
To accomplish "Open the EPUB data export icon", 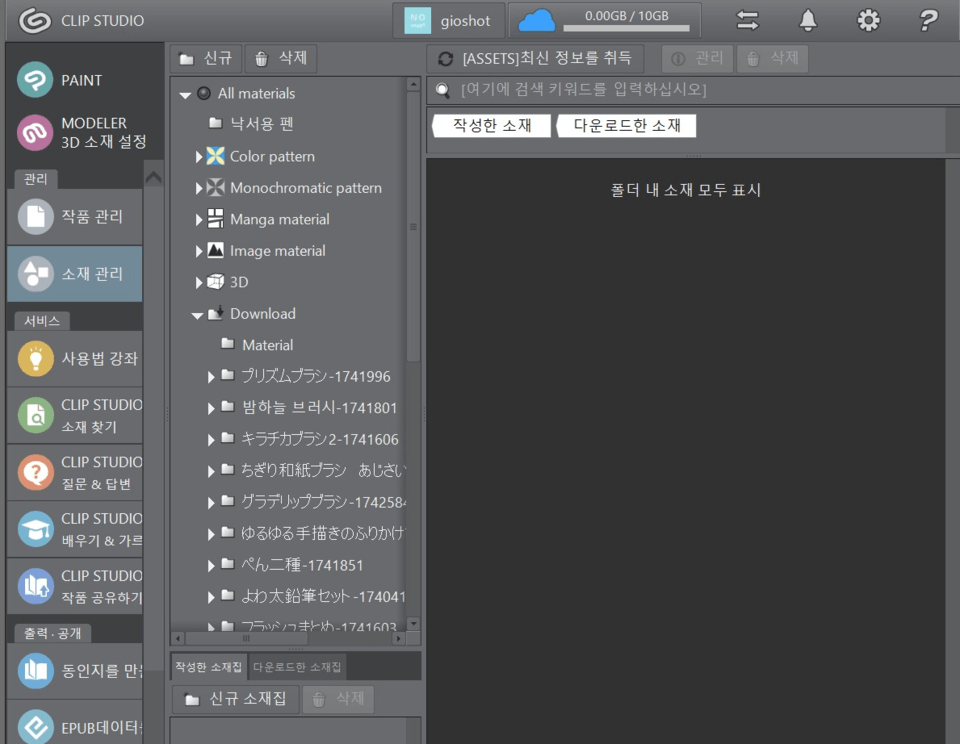I will tap(36, 726).
